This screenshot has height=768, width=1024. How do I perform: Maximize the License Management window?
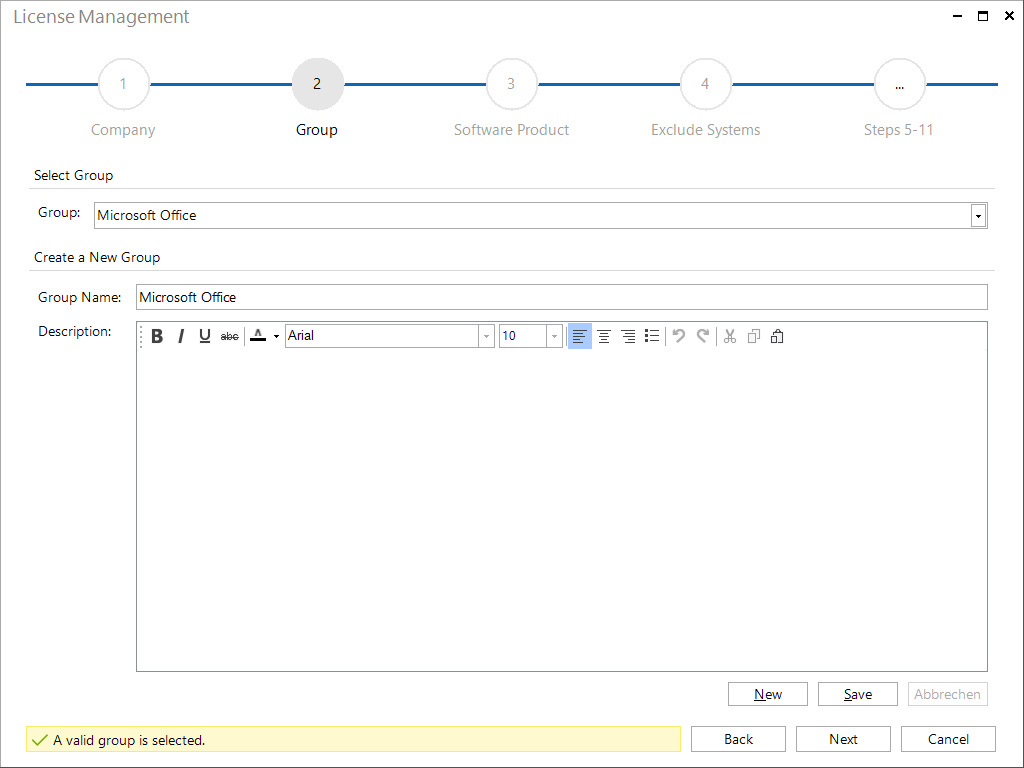[983, 16]
